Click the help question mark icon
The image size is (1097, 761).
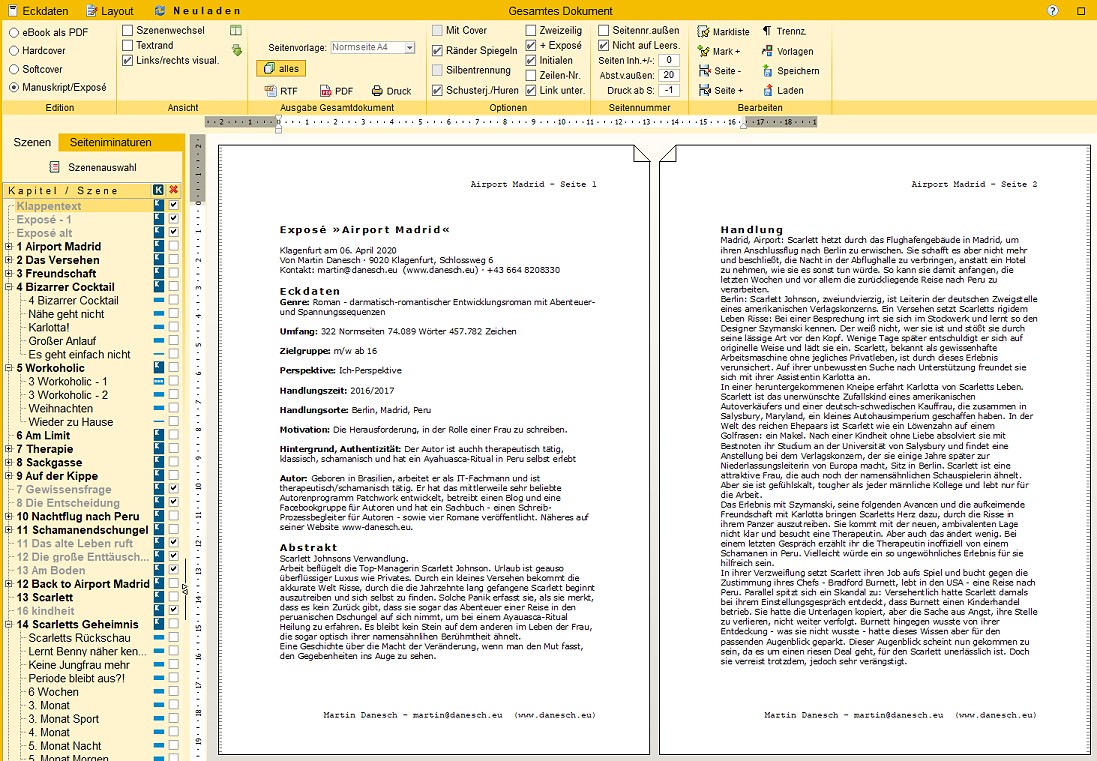click(1052, 10)
